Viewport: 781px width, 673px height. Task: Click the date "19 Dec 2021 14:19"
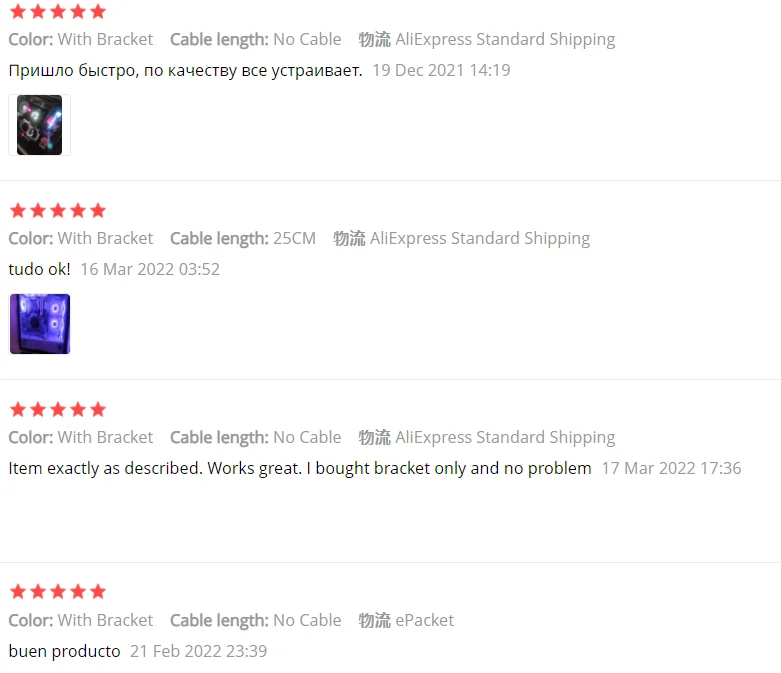[x=441, y=70]
